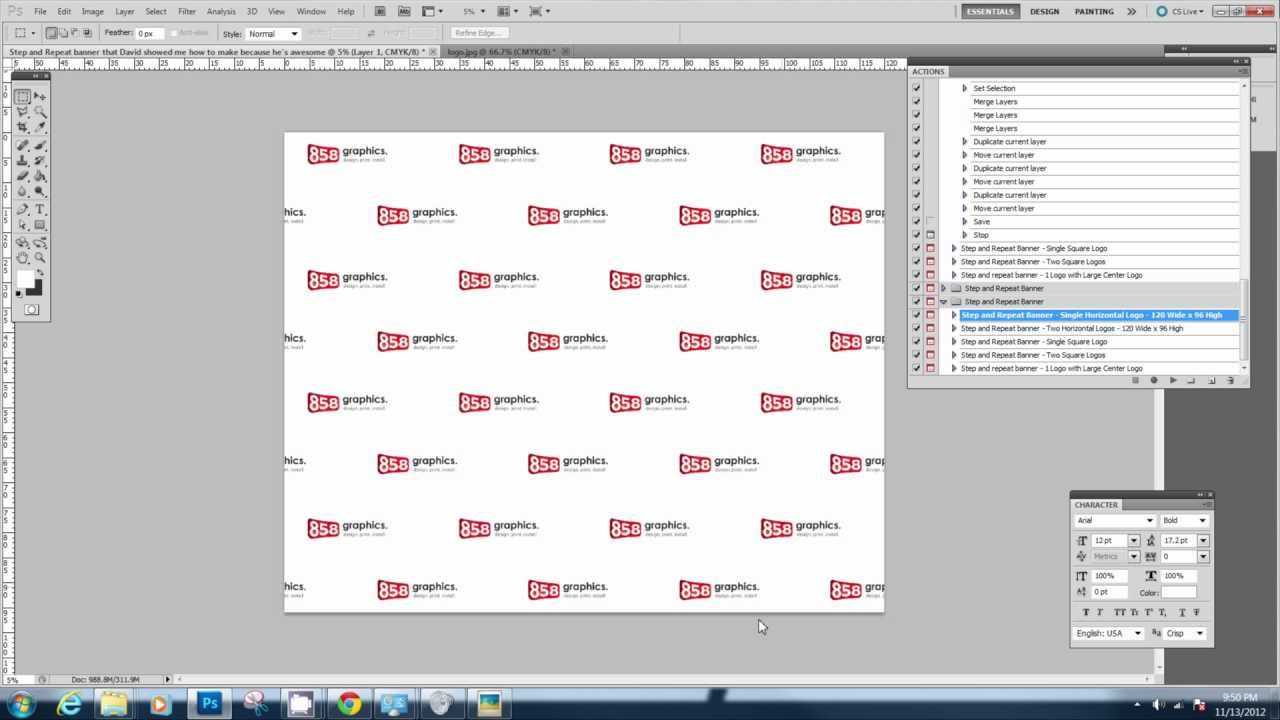Select the Blur tool
1280x720 pixels.
(x=22, y=191)
